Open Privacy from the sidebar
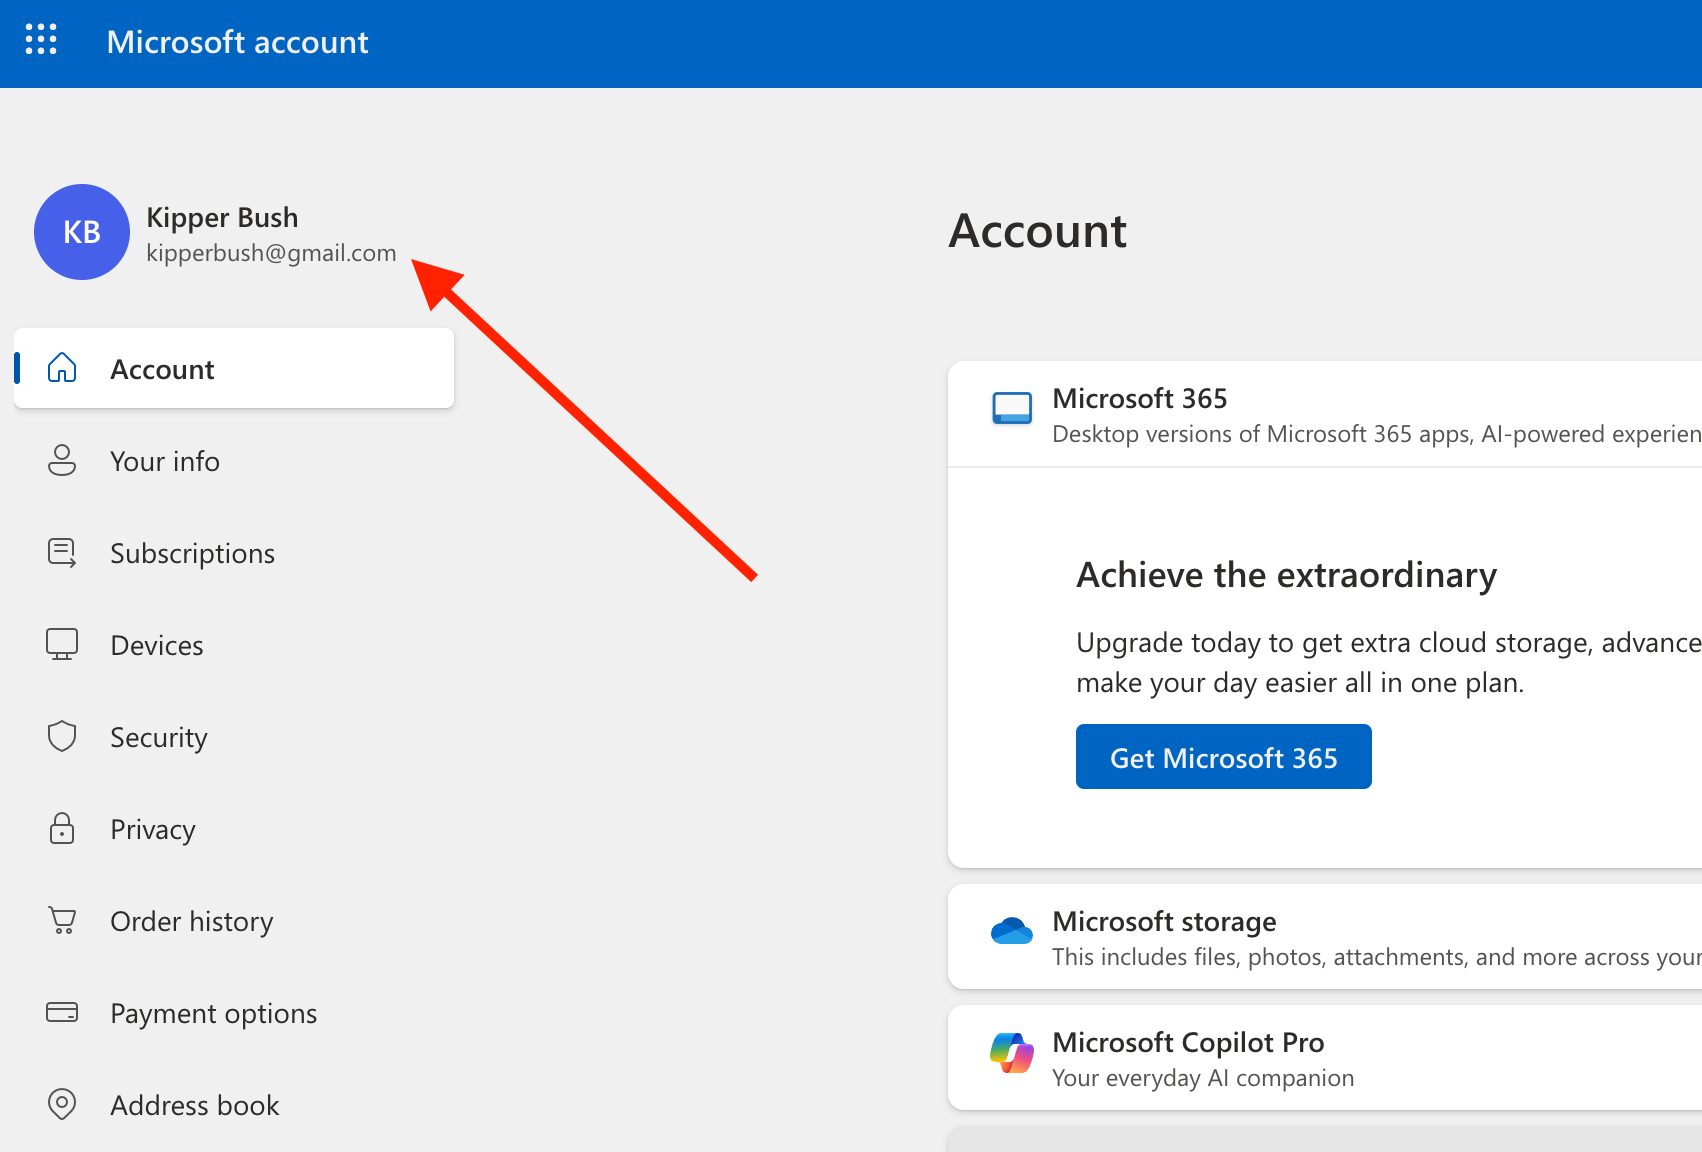1702x1152 pixels. click(x=234, y=829)
